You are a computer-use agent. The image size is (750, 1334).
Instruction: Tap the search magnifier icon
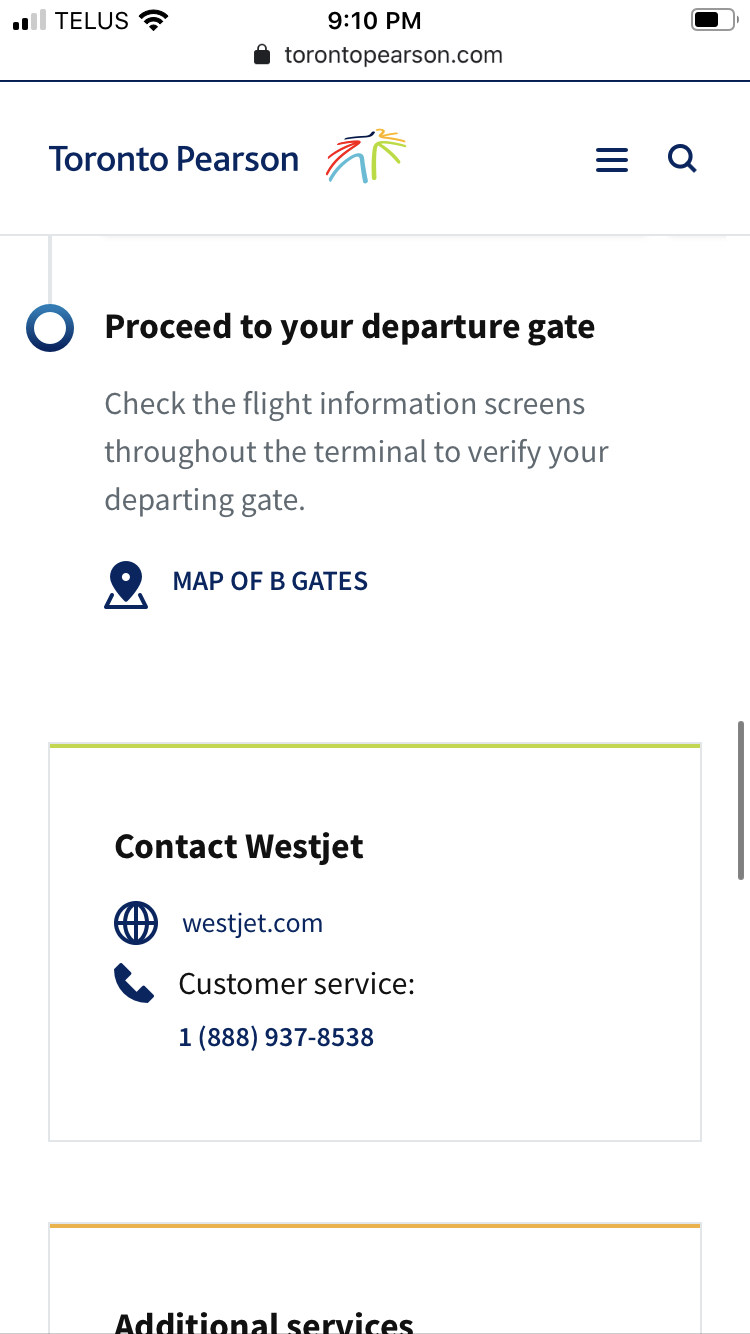[682, 158]
